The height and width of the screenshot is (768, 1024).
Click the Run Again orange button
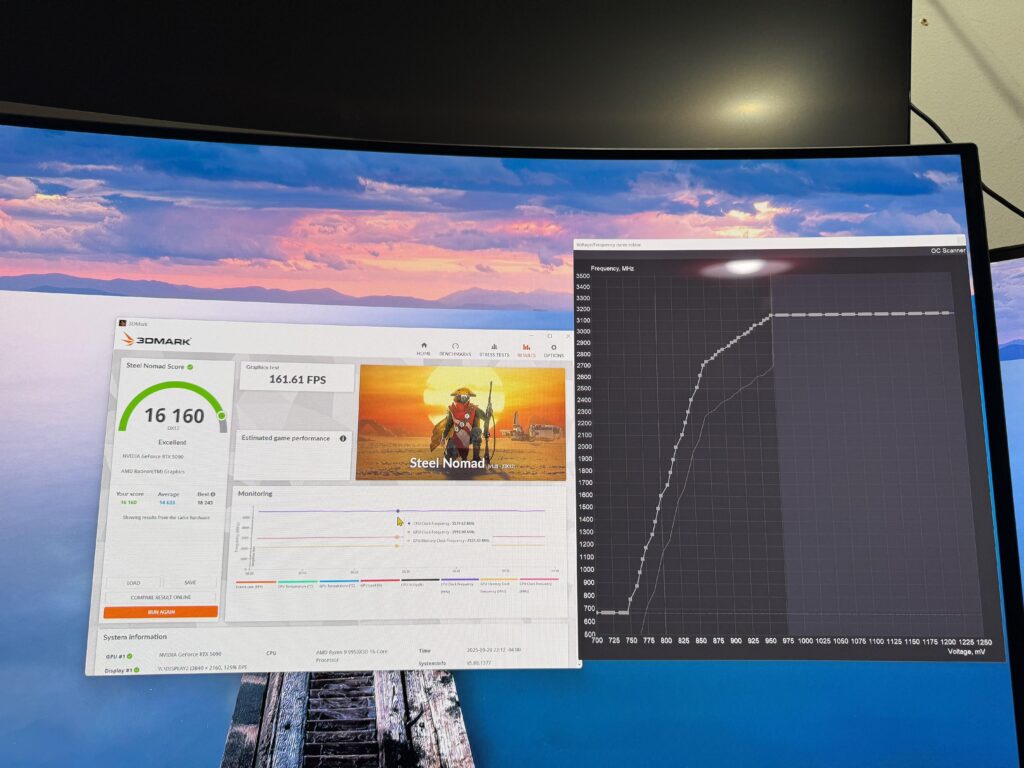tap(161, 612)
